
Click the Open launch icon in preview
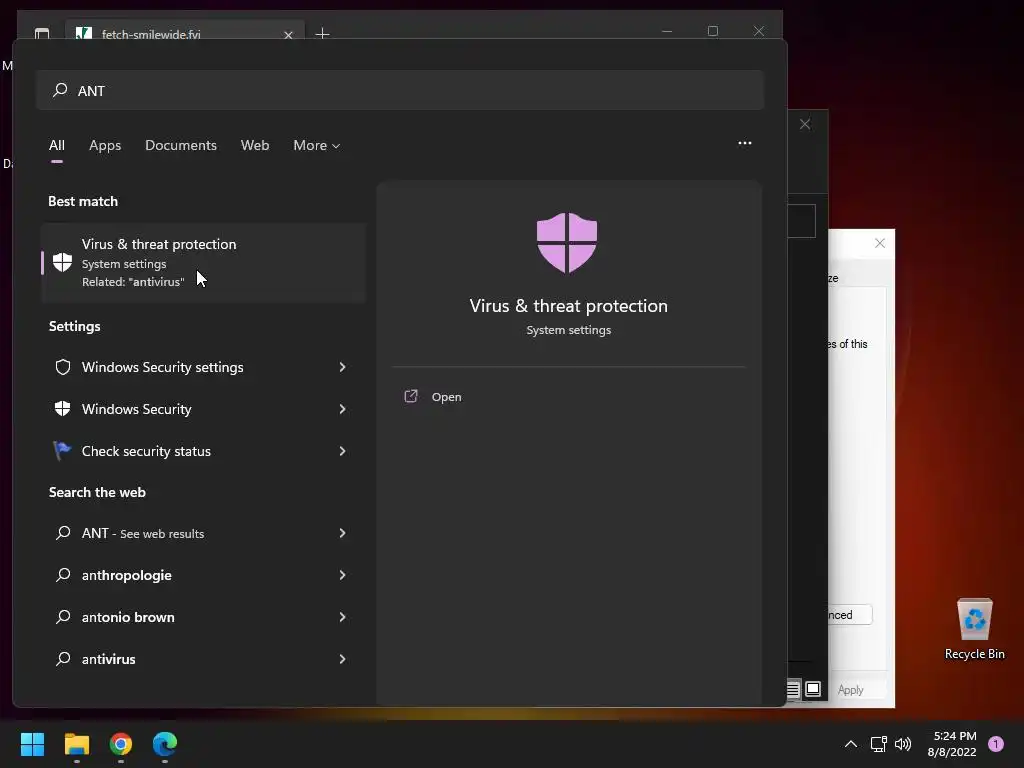click(x=411, y=396)
